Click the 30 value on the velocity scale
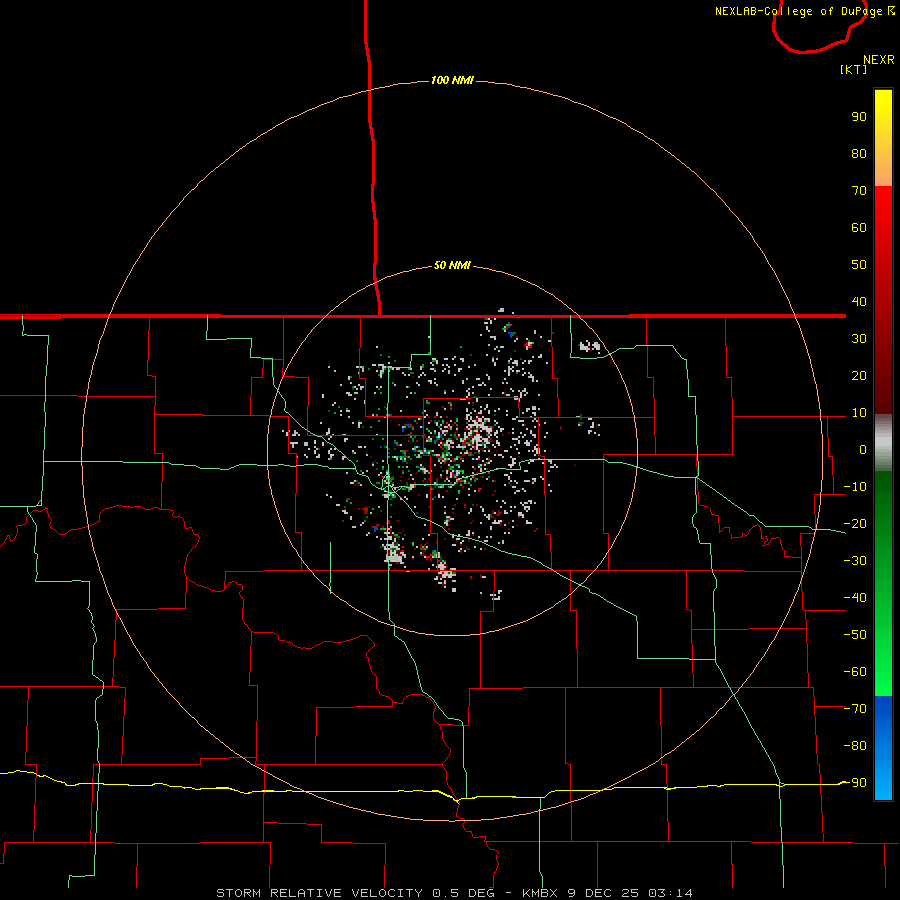The image size is (900, 900). pos(859,339)
